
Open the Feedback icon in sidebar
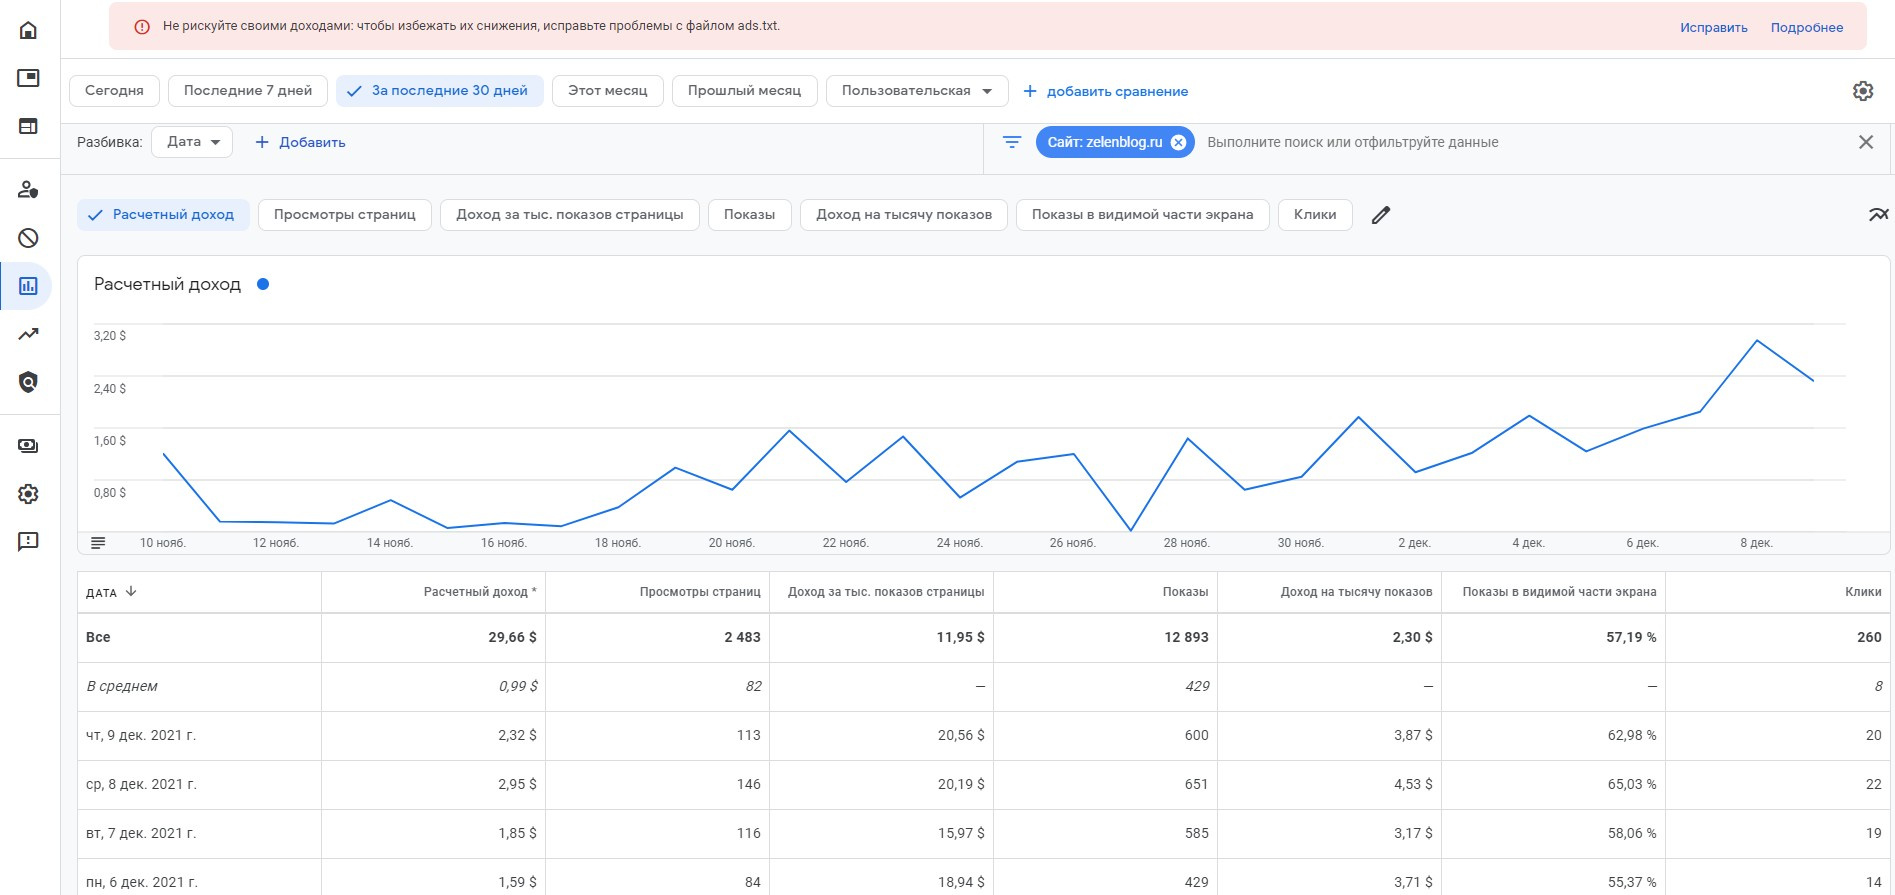(x=28, y=542)
